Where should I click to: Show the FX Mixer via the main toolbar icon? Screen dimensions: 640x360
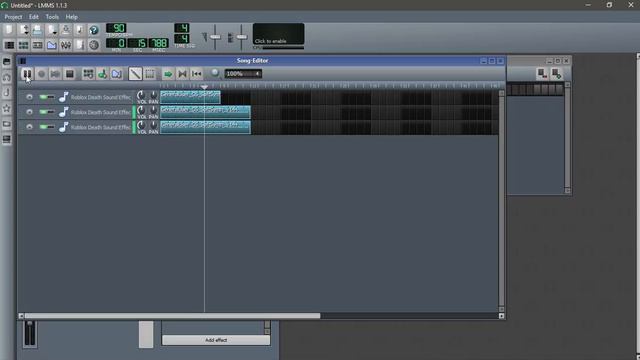coord(65,44)
